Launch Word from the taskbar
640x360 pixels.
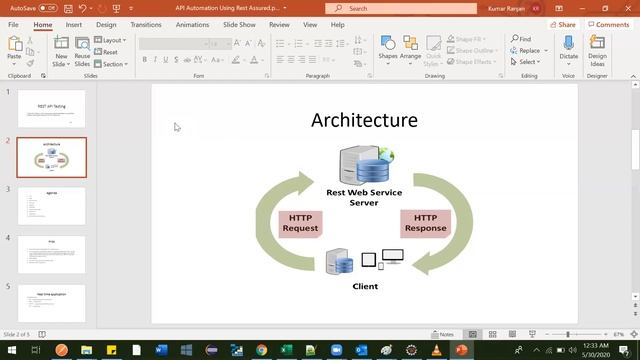161,350
